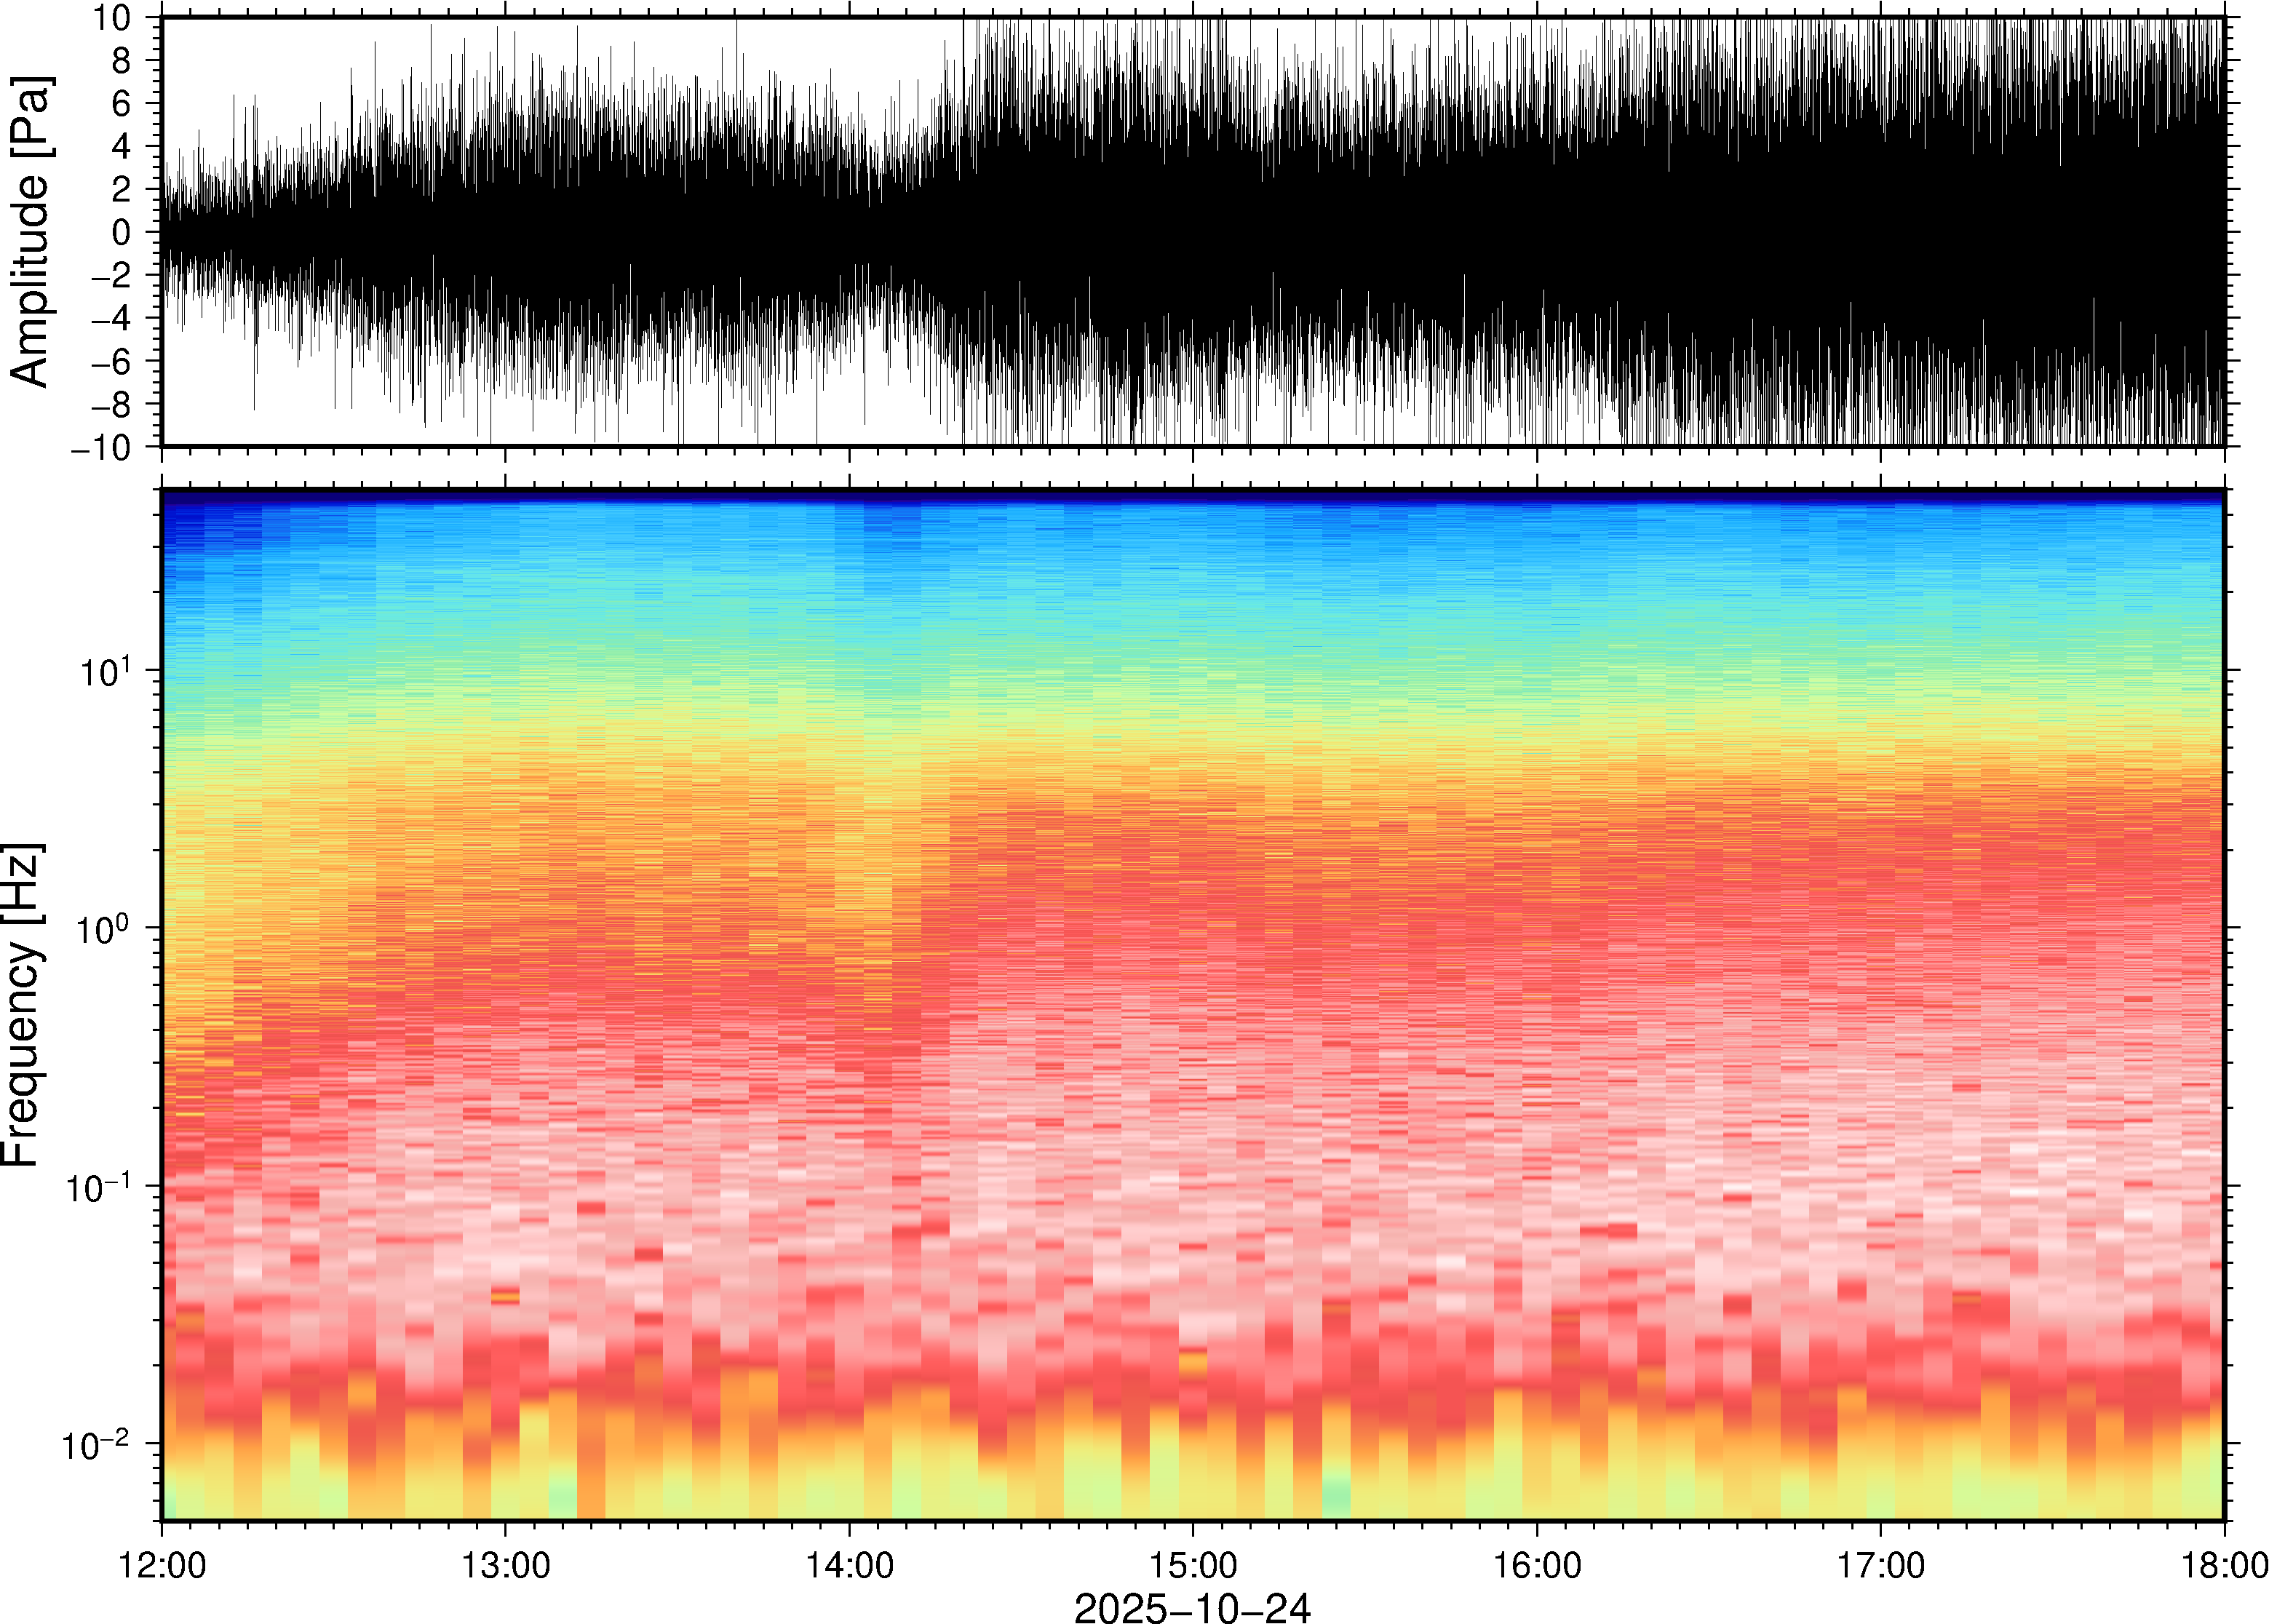
Task: Click the 17:00 time axis label
Action: (x=1881, y=1565)
